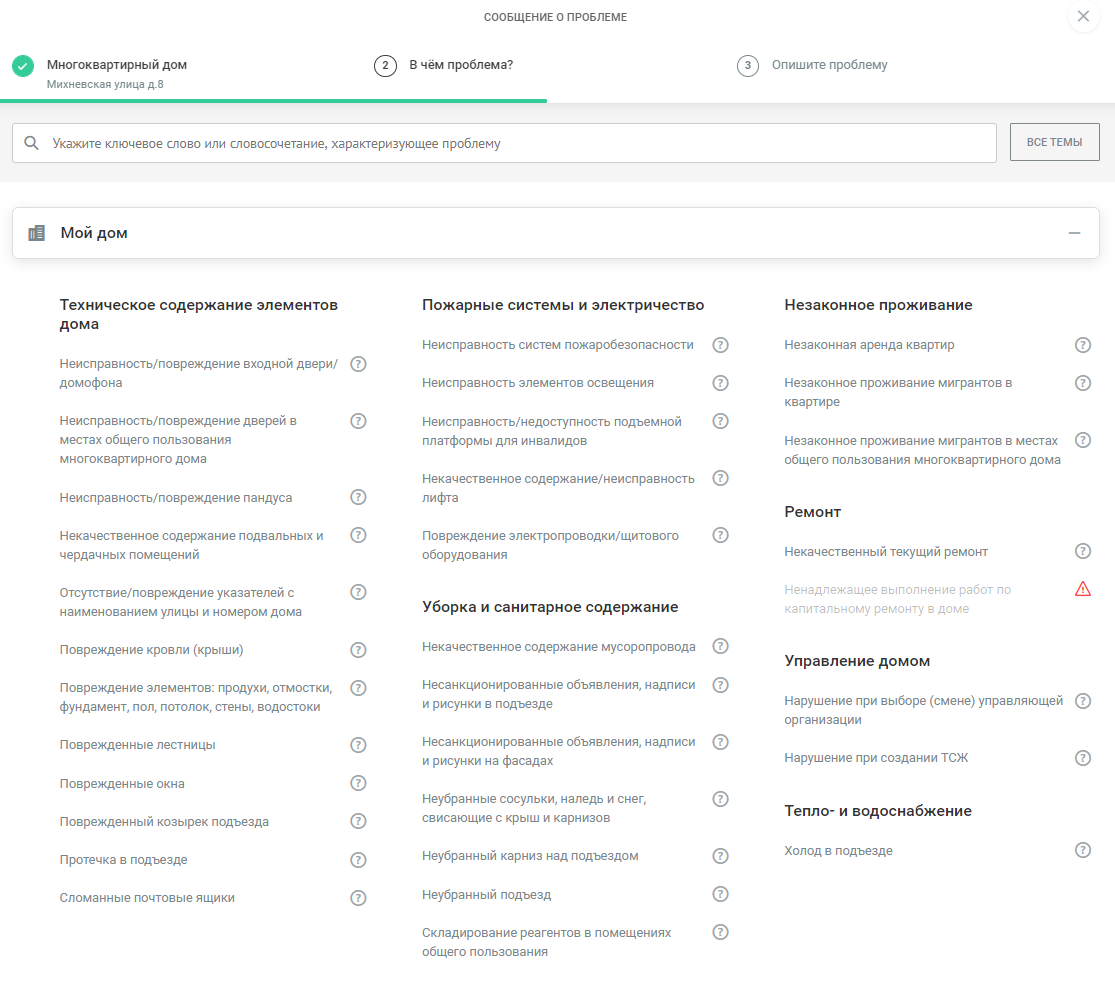1115x1001 pixels.
Task: Click the building icon beside Мой дом
Action: point(37,233)
